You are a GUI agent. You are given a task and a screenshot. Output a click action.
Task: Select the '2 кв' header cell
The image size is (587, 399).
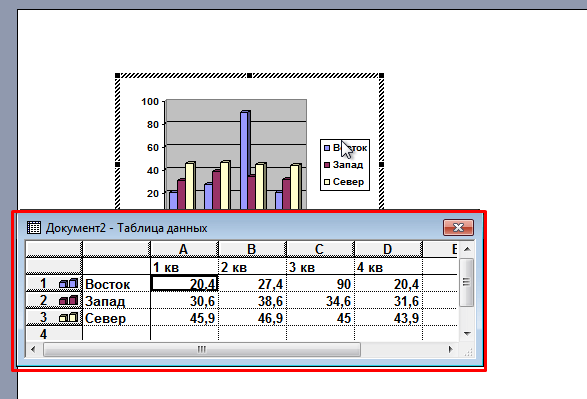(252, 267)
